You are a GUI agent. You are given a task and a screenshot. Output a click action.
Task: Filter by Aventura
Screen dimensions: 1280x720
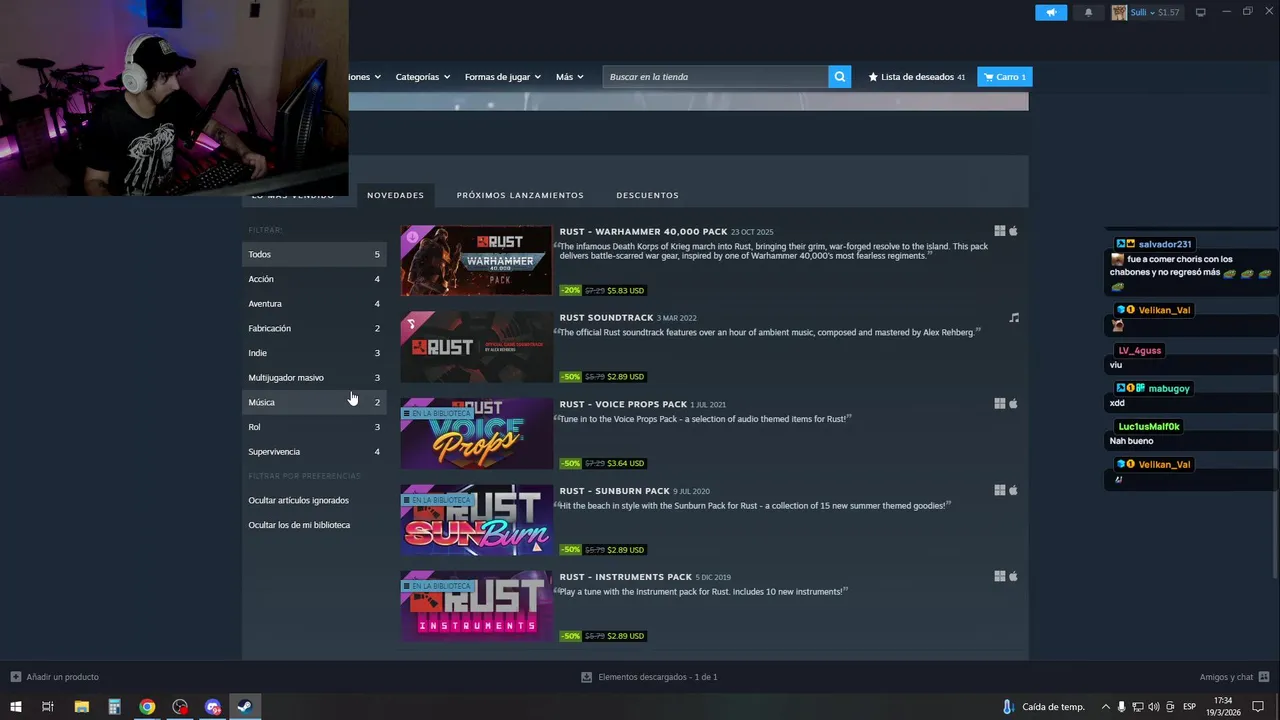coord(314,303)
